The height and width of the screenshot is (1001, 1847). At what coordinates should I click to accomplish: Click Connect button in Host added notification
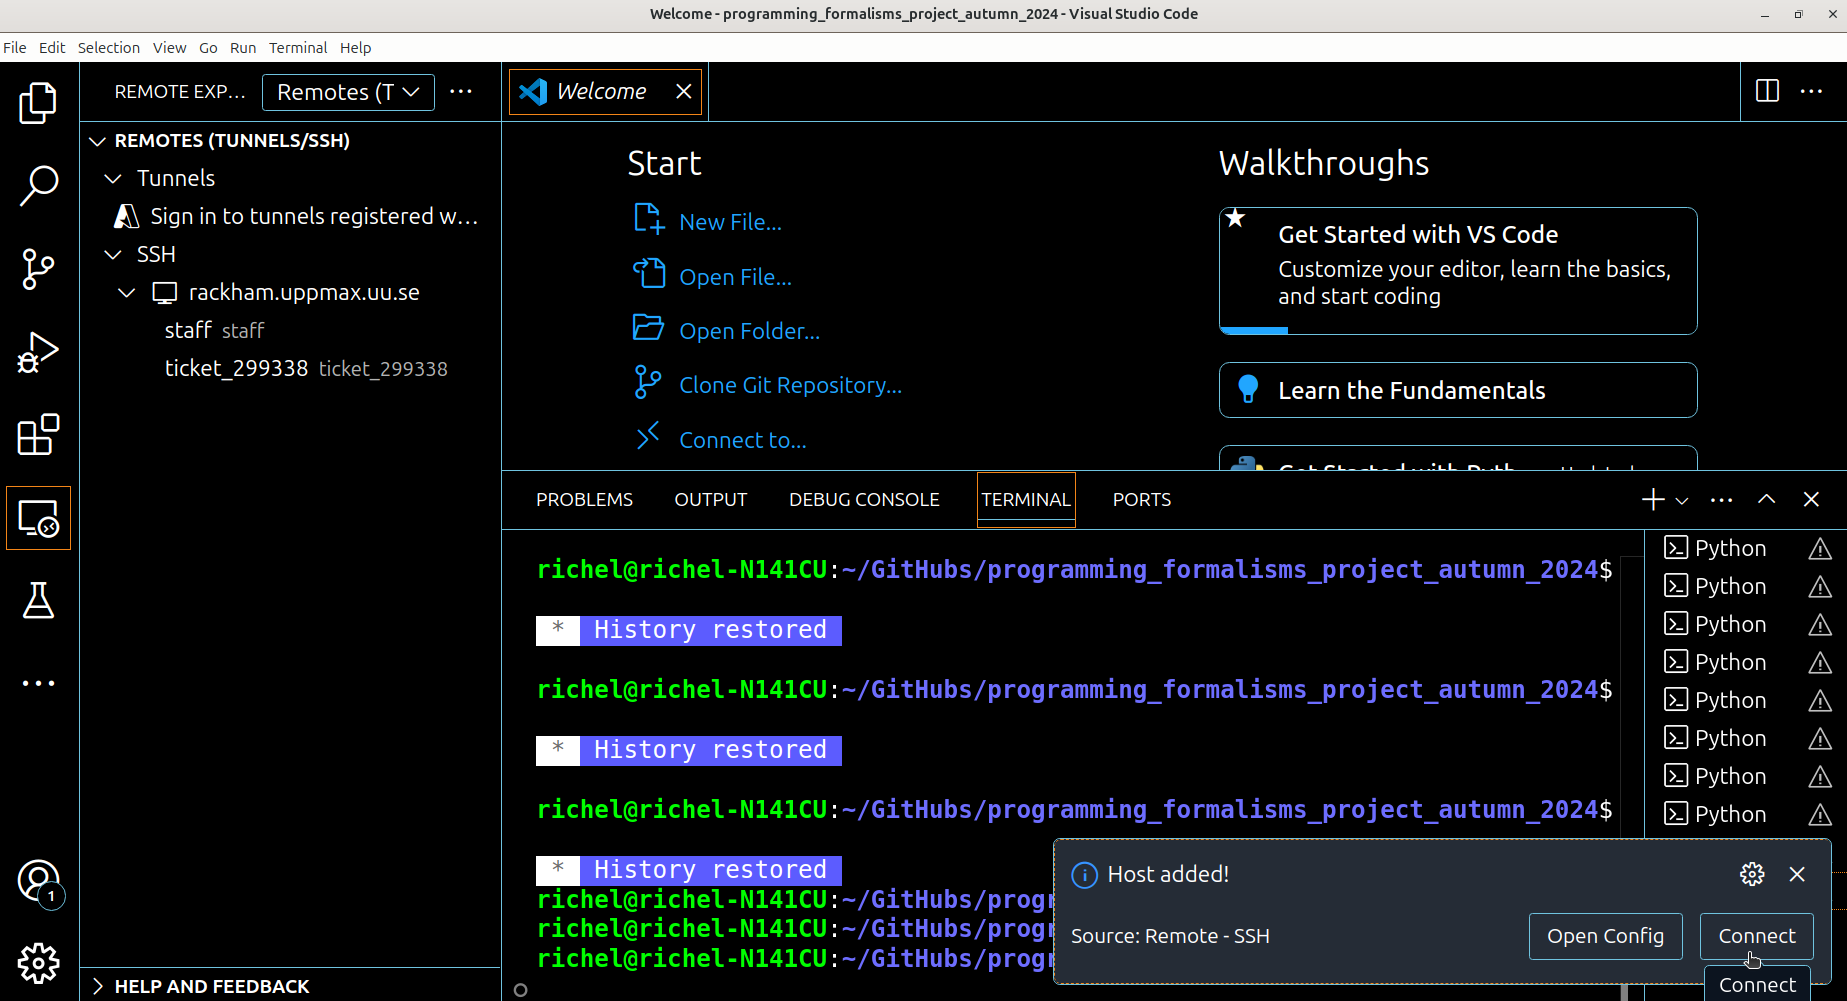(1757, 936)
